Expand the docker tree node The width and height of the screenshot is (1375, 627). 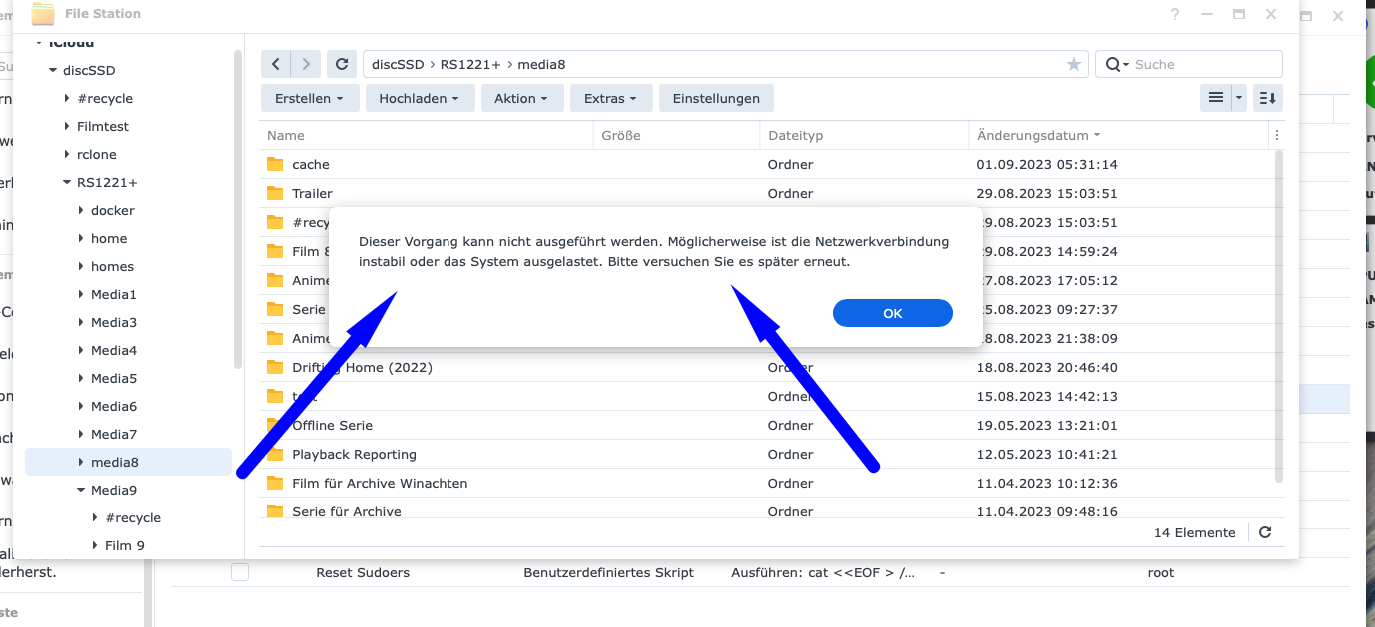point(81,210)
